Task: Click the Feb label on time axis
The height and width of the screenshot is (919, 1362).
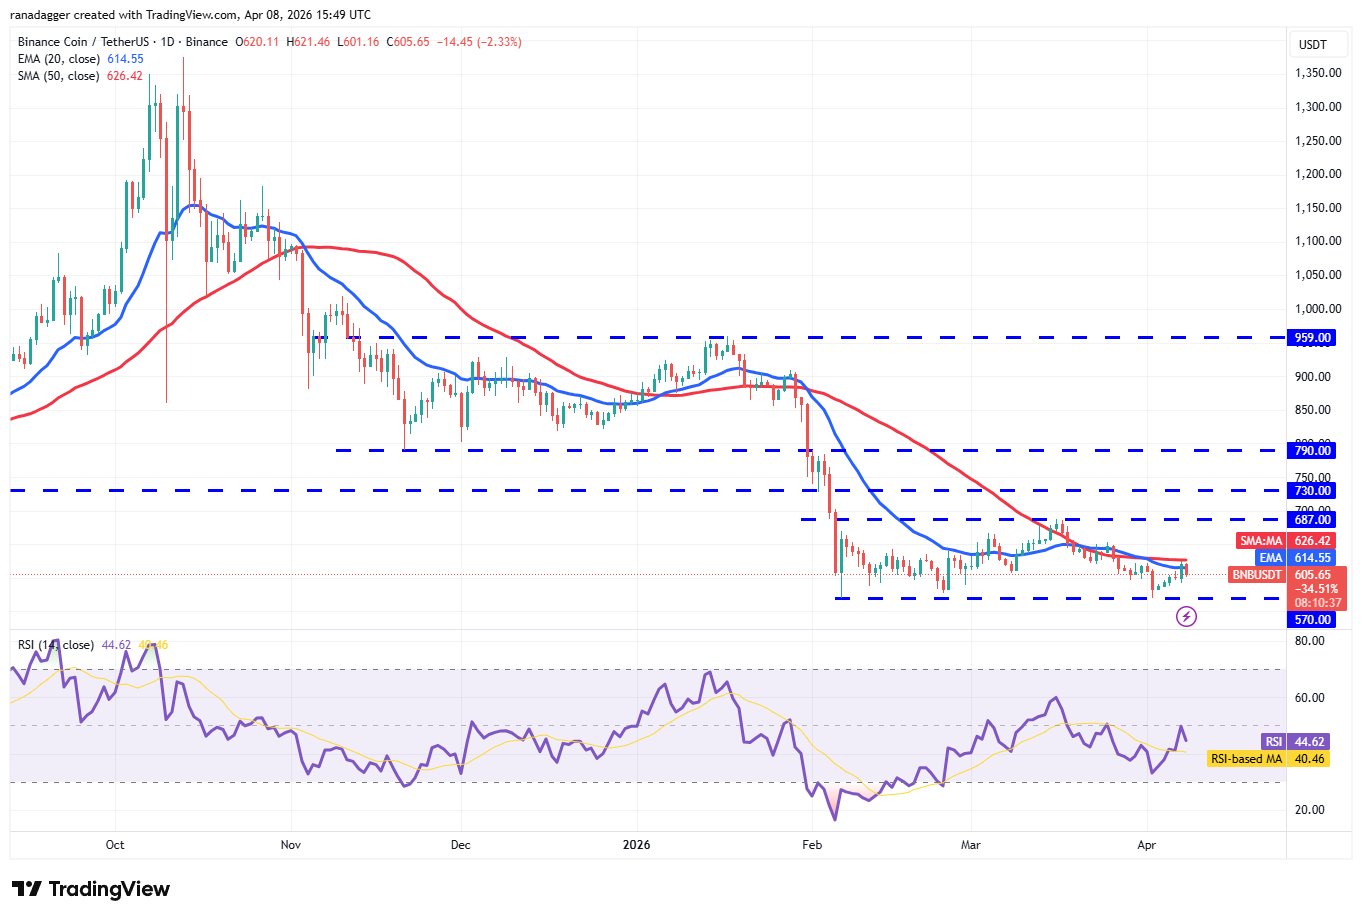Action: coord(811,845)
